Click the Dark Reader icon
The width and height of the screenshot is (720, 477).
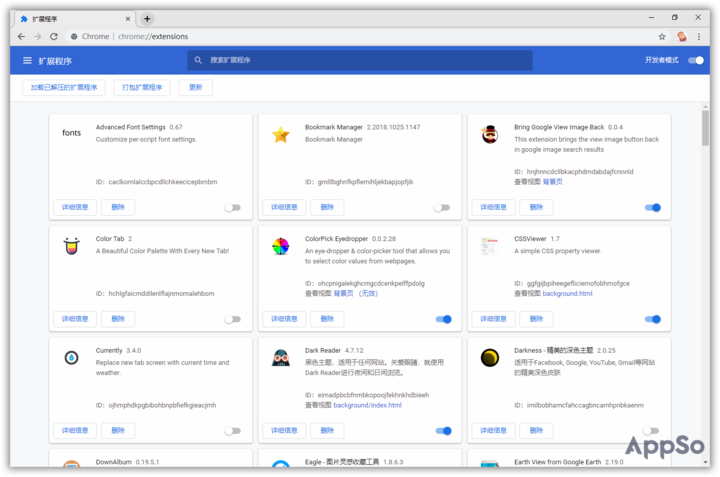tap(281, 358)
